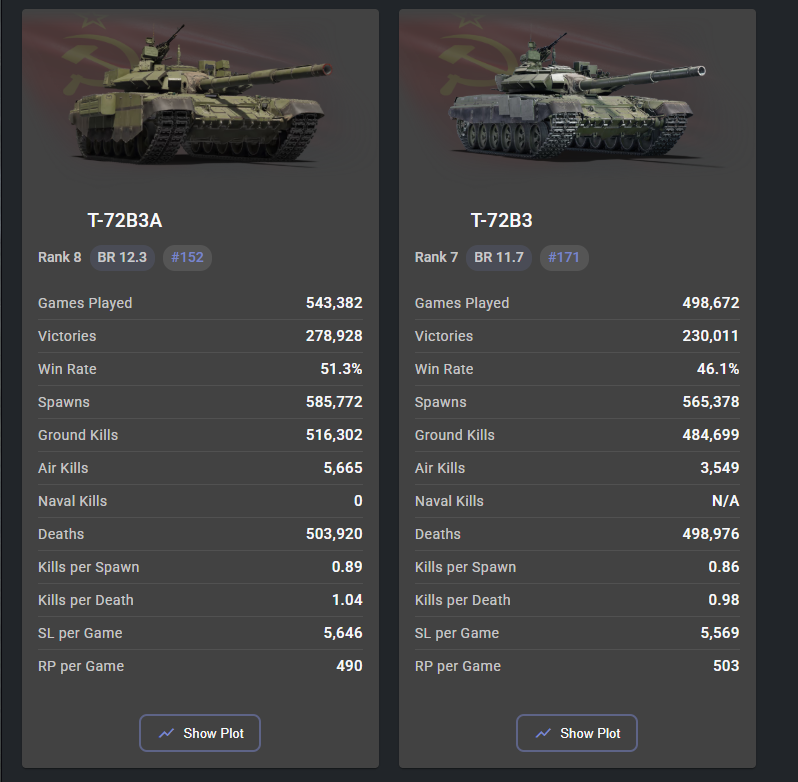
Task: Click the Rank 7 label
Action: pyautogui.click(x=437, y=257)
